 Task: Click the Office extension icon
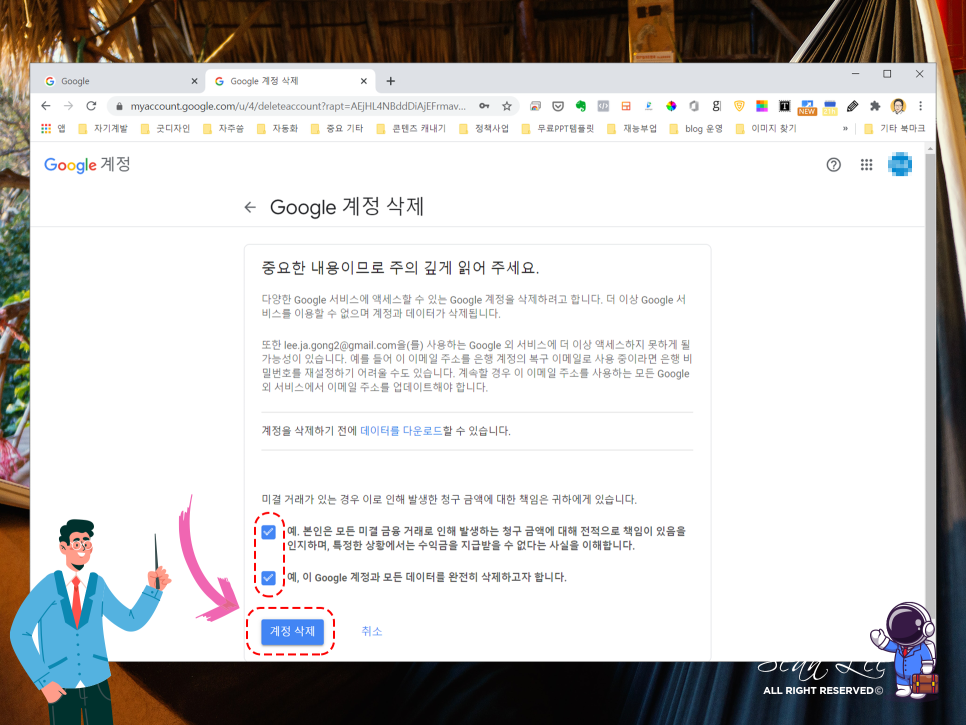point(694,106)
